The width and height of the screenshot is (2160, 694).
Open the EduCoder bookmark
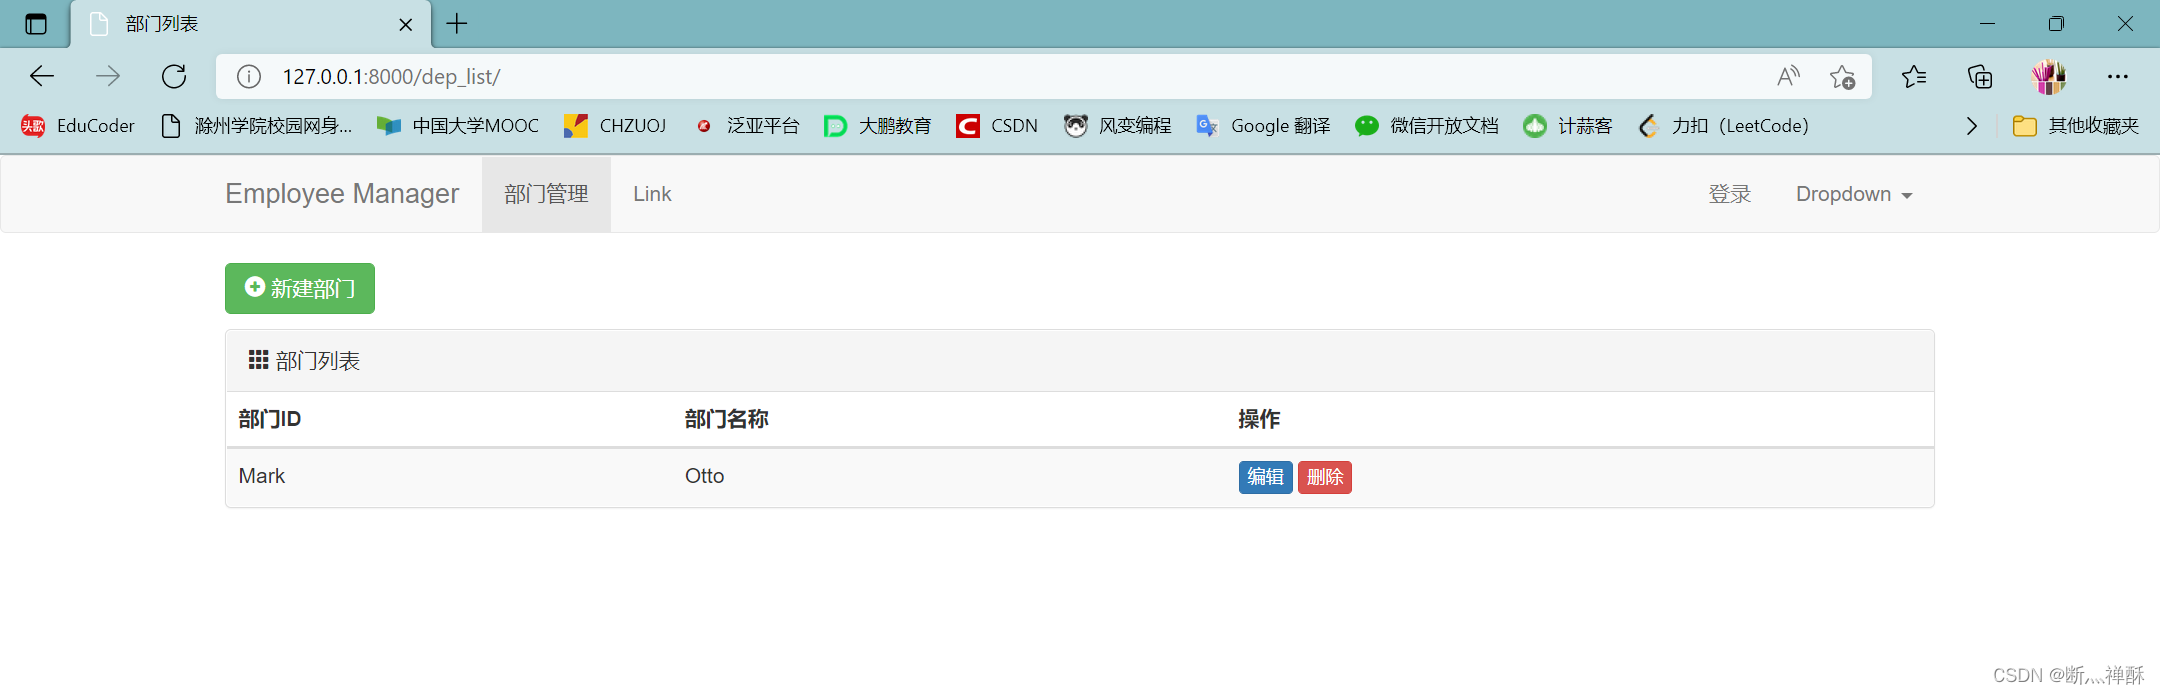click(78, 125)
